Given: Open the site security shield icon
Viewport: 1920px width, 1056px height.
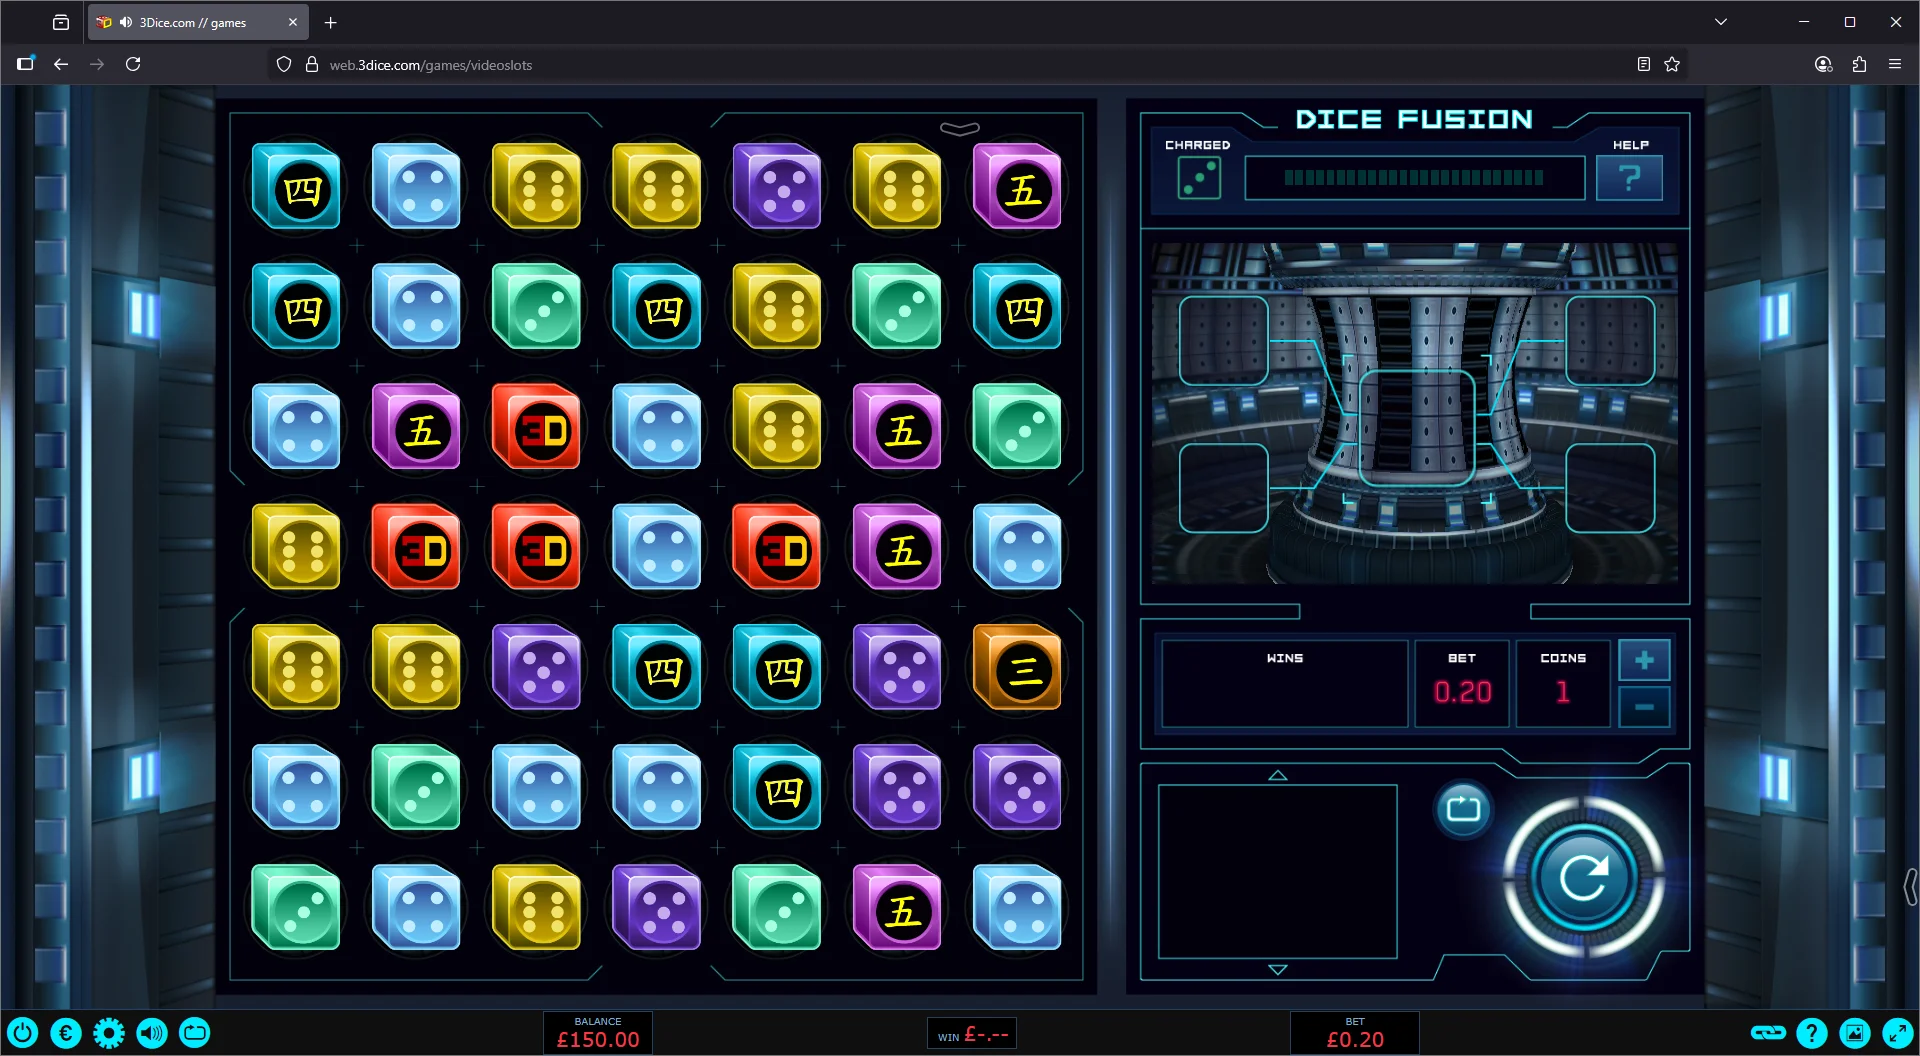Looking at the screenshot, I should click(284, 64).
